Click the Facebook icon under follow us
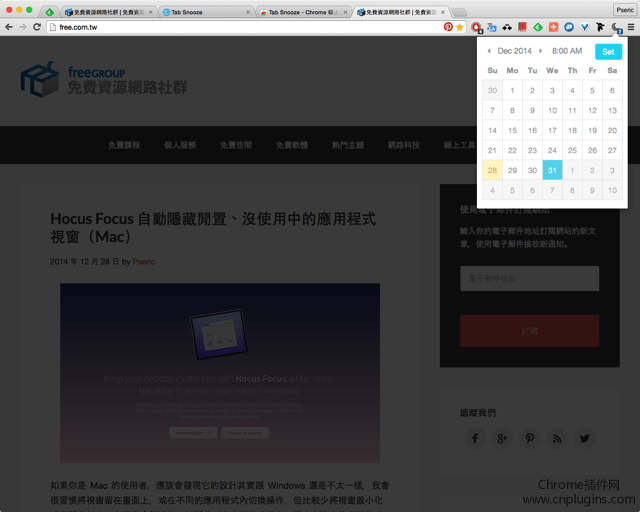The image size is (640, 512). click(x=475, y=438)
